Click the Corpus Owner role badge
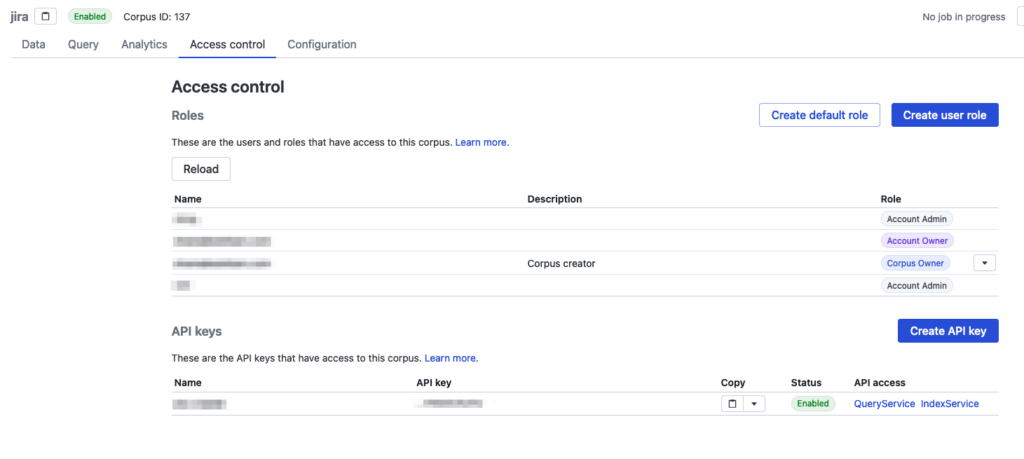1024x459 pixels. (915, 263)
